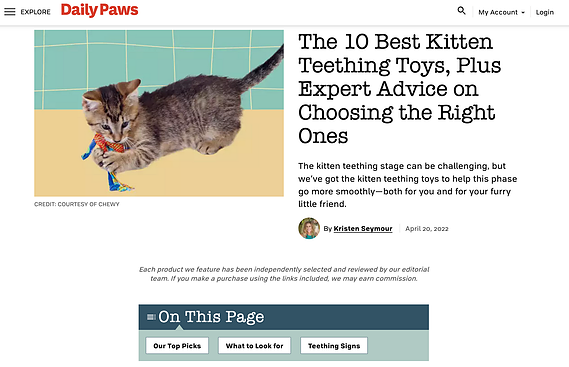This screenshot has height=367, width=569.
Task: Click the Daily Paws logo
Action: tap(99, 10)
